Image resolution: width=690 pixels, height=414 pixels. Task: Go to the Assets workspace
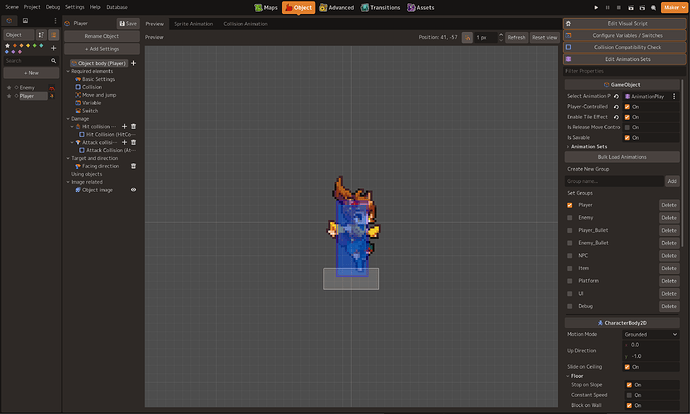(420, 7)
